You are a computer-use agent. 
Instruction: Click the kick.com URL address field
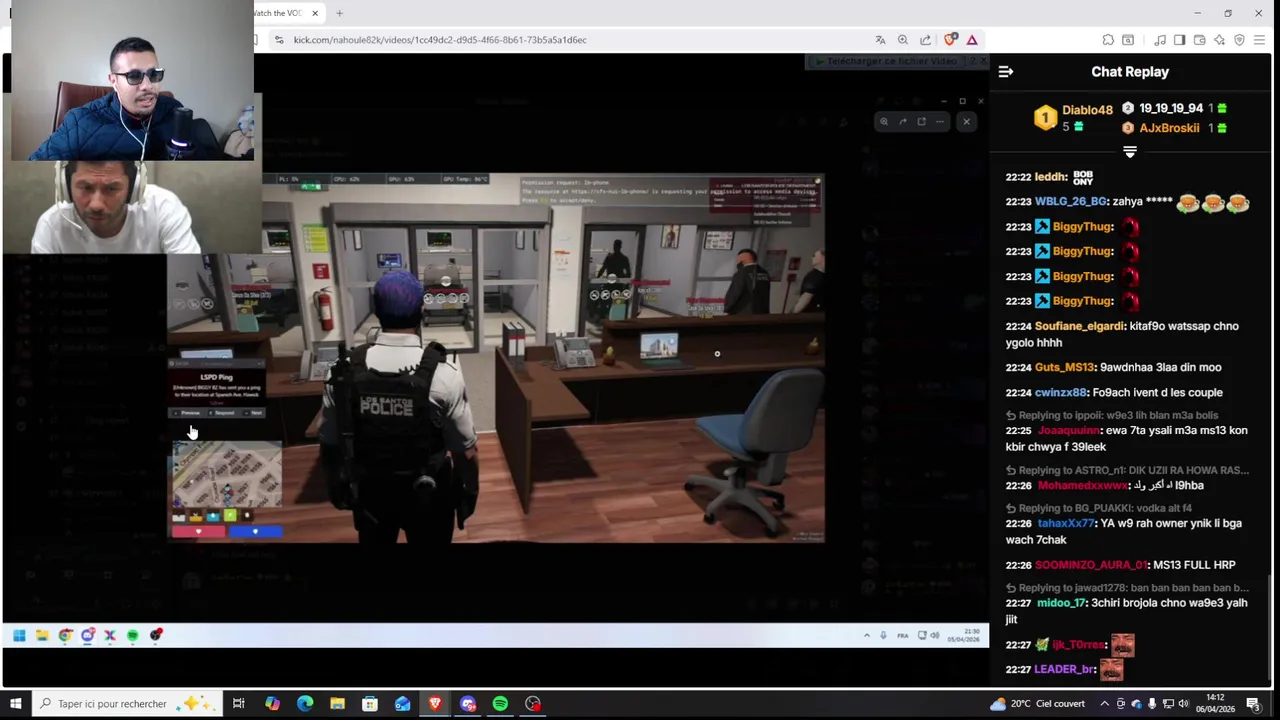(440, 40)
